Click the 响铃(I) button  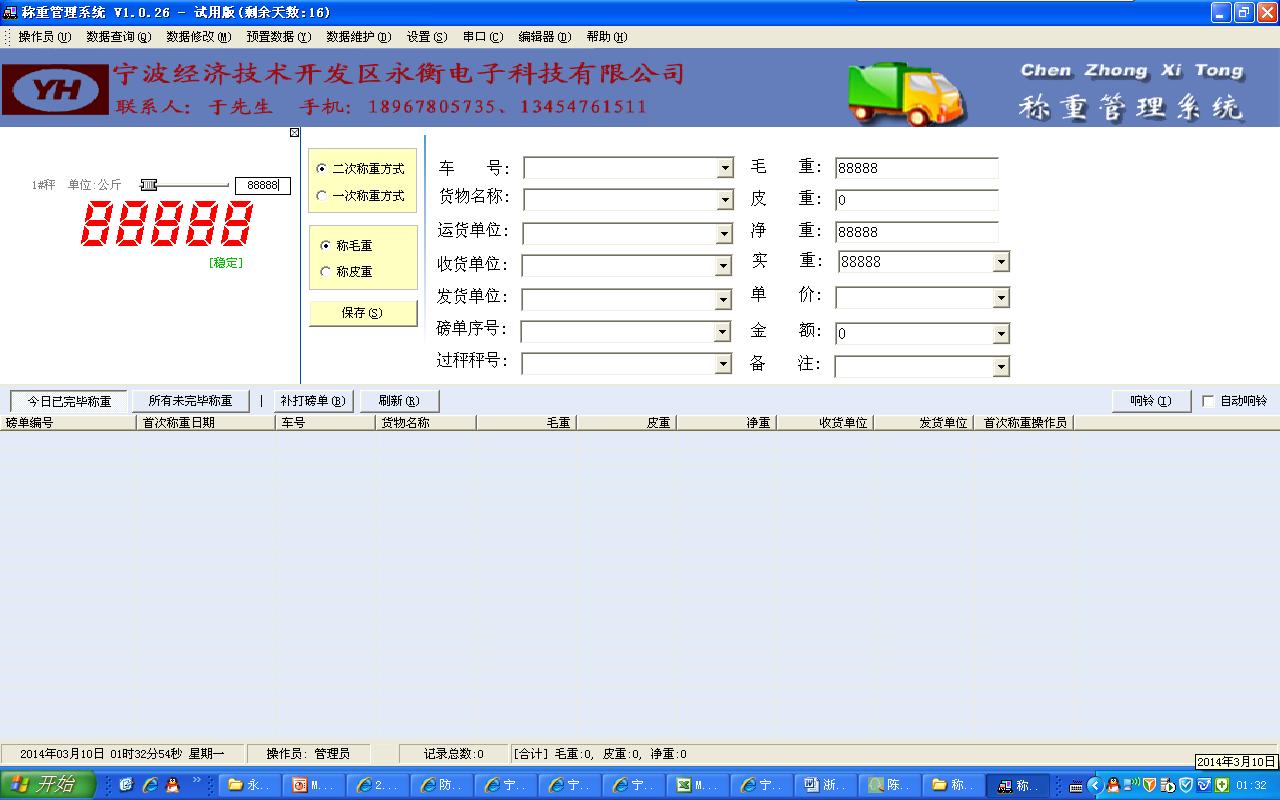pyautogui.click(x=1151, y=401)
